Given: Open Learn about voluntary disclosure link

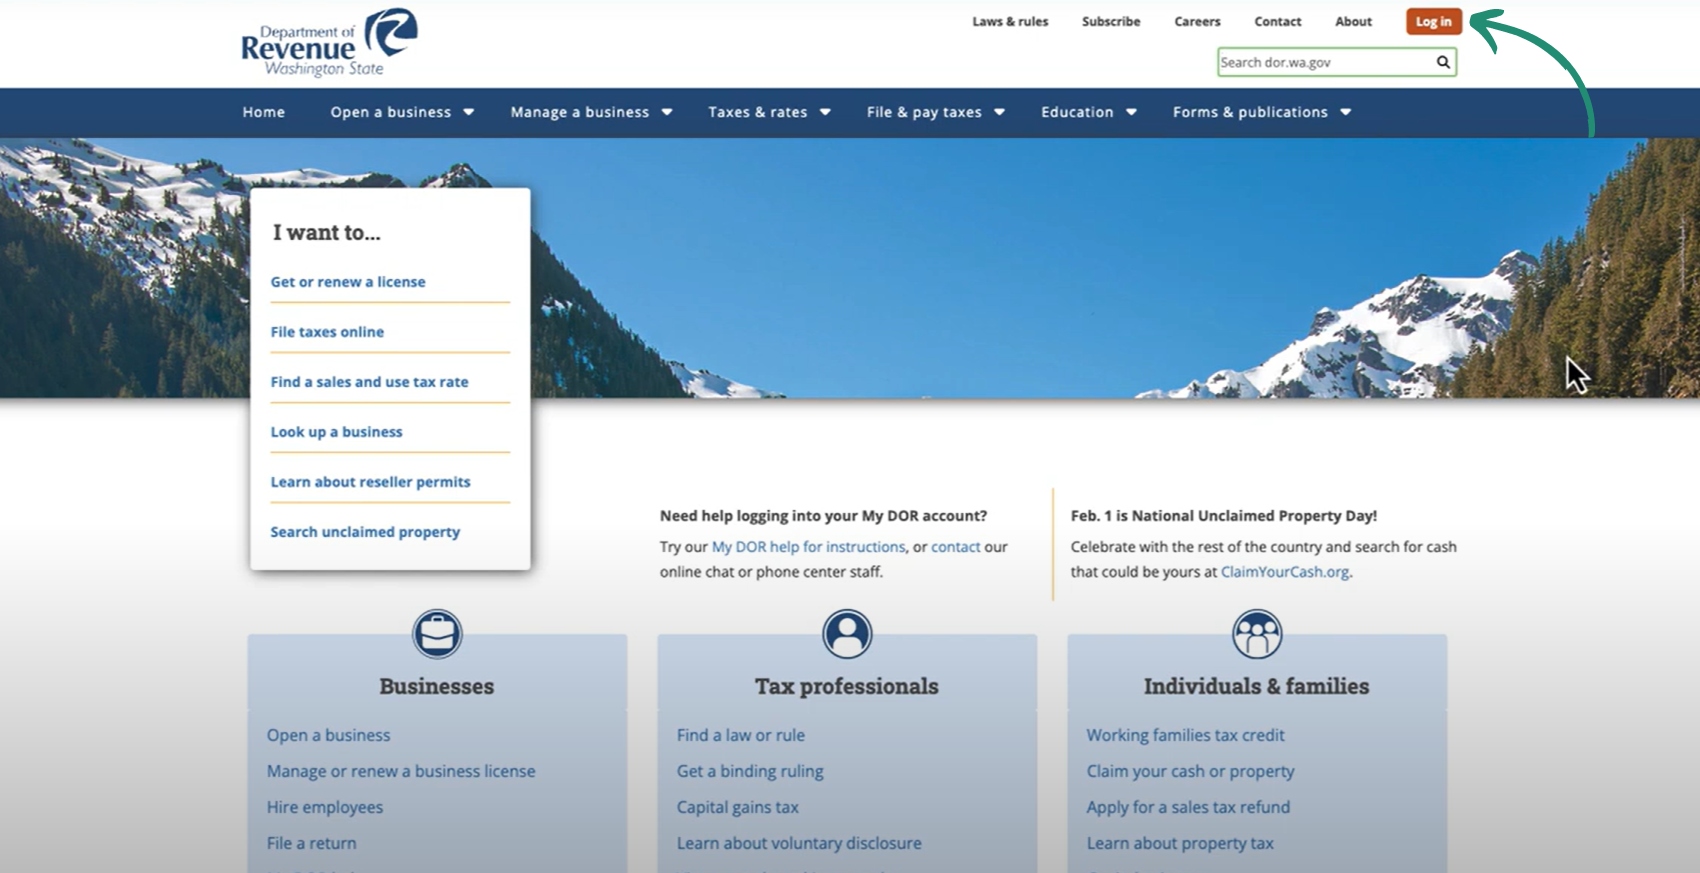Looking at the screenshot, I should (799, 843).
